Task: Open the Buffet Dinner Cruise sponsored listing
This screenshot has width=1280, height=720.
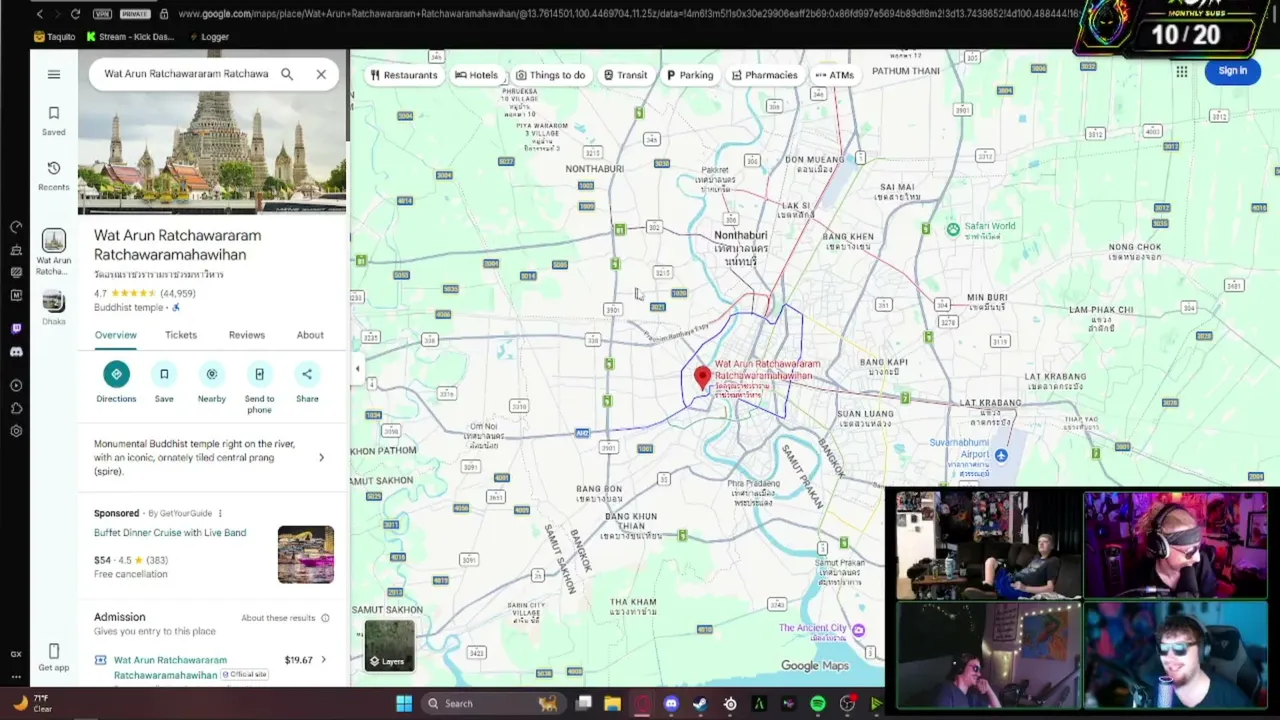Action: coord(170,533)
